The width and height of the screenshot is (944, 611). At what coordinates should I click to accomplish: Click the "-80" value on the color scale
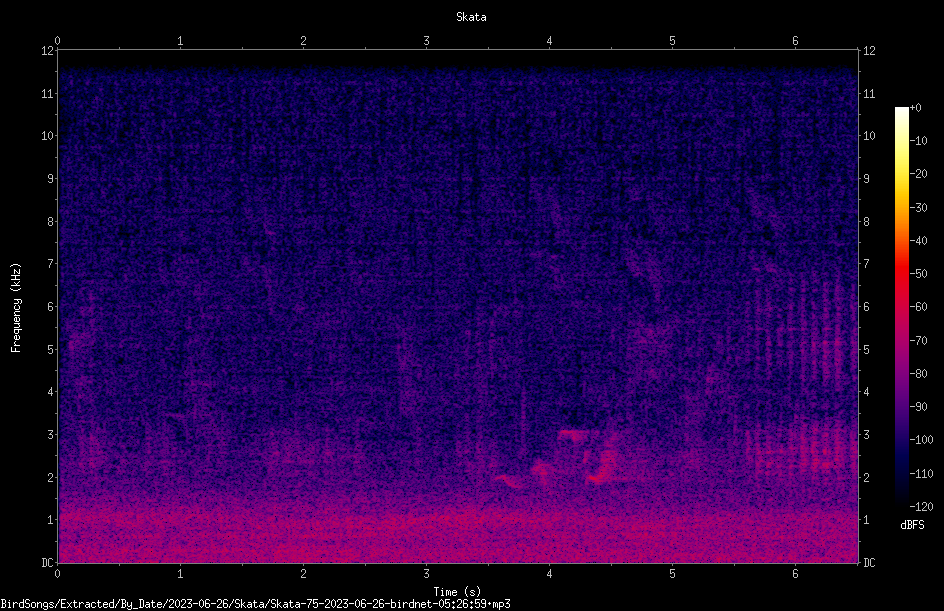coord(919,374)
